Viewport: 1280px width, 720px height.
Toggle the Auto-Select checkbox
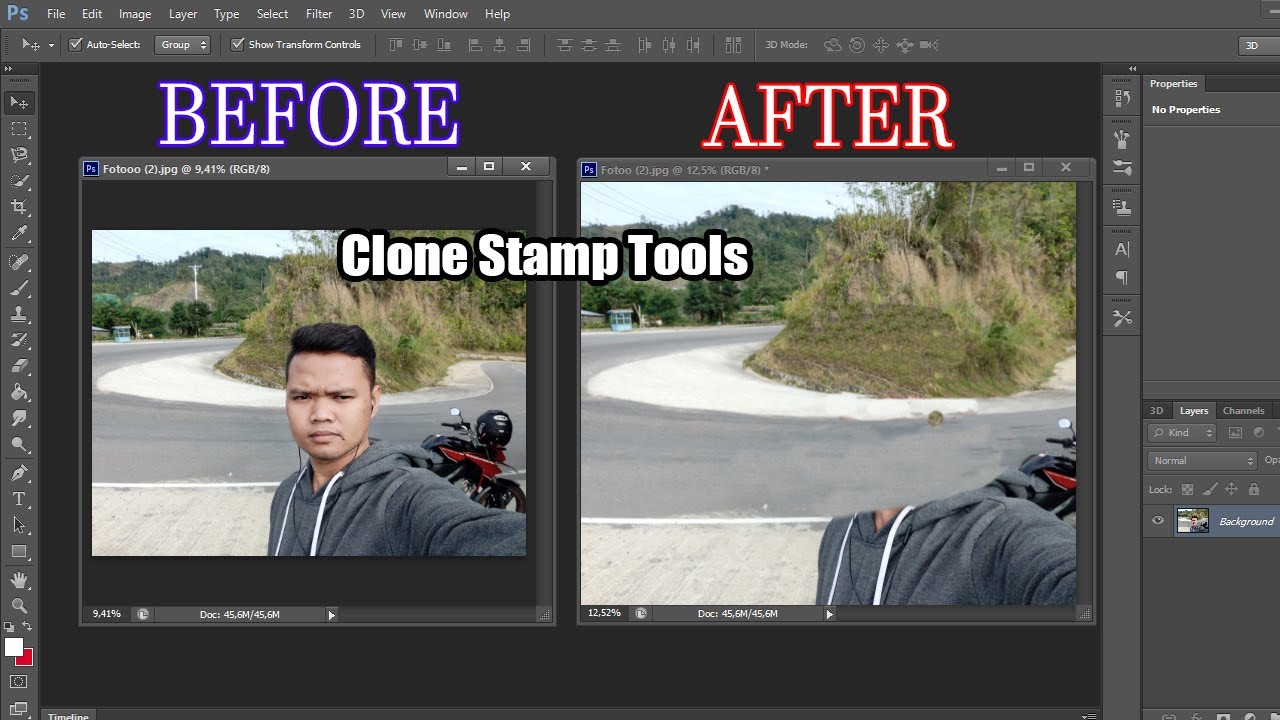[75, 45]
